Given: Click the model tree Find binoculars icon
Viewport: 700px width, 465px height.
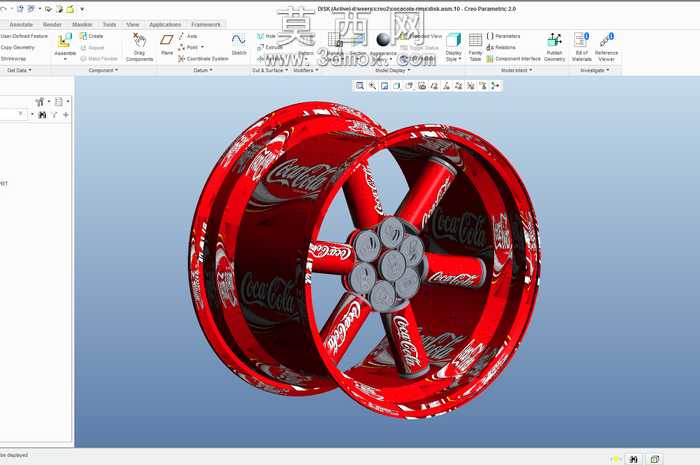Looking at the screenshot, I should pos(42,115).
